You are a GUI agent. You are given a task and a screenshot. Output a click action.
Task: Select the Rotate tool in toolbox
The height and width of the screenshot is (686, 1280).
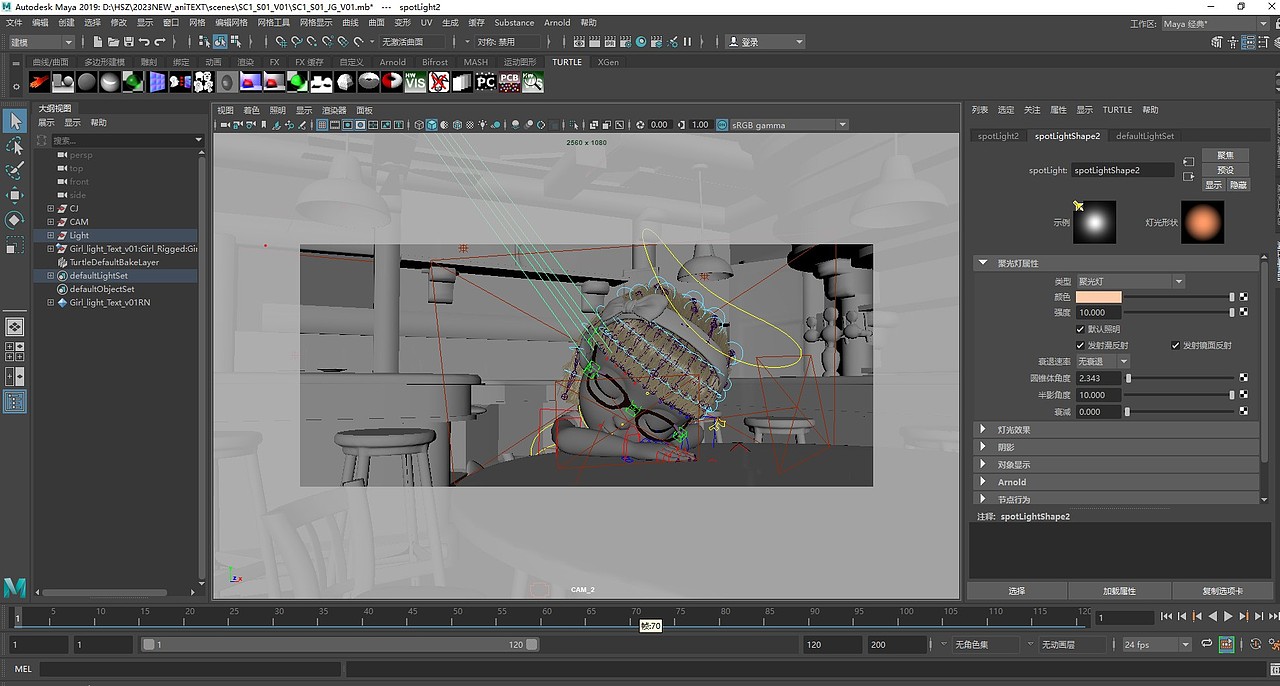click(x=15, y=219)
